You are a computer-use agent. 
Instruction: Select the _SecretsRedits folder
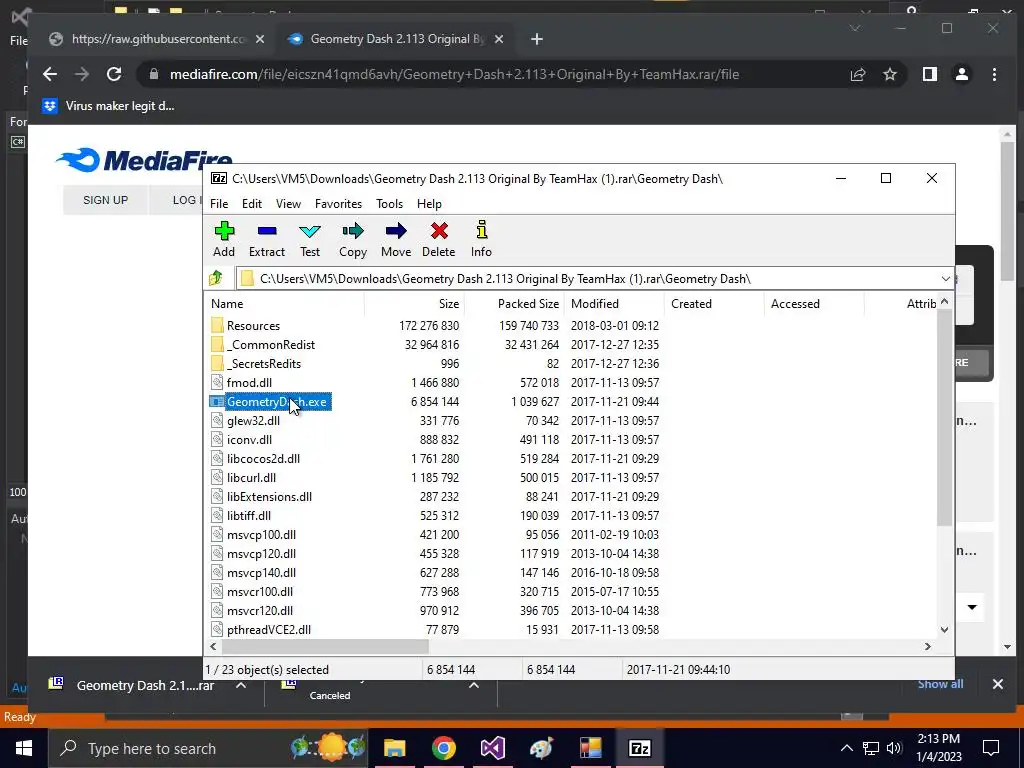tap(264, 364)
